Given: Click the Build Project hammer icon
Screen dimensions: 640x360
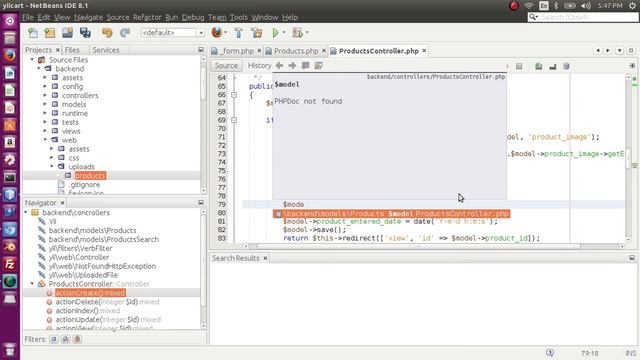Looking at the screenshot, I should 239,33.
